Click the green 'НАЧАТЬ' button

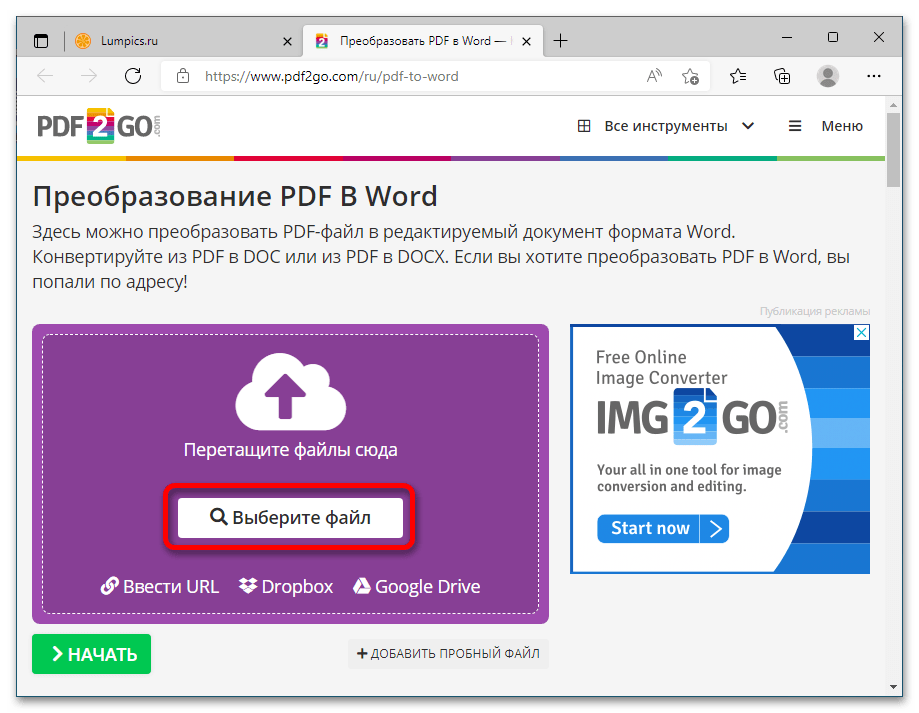coord(91,654)
